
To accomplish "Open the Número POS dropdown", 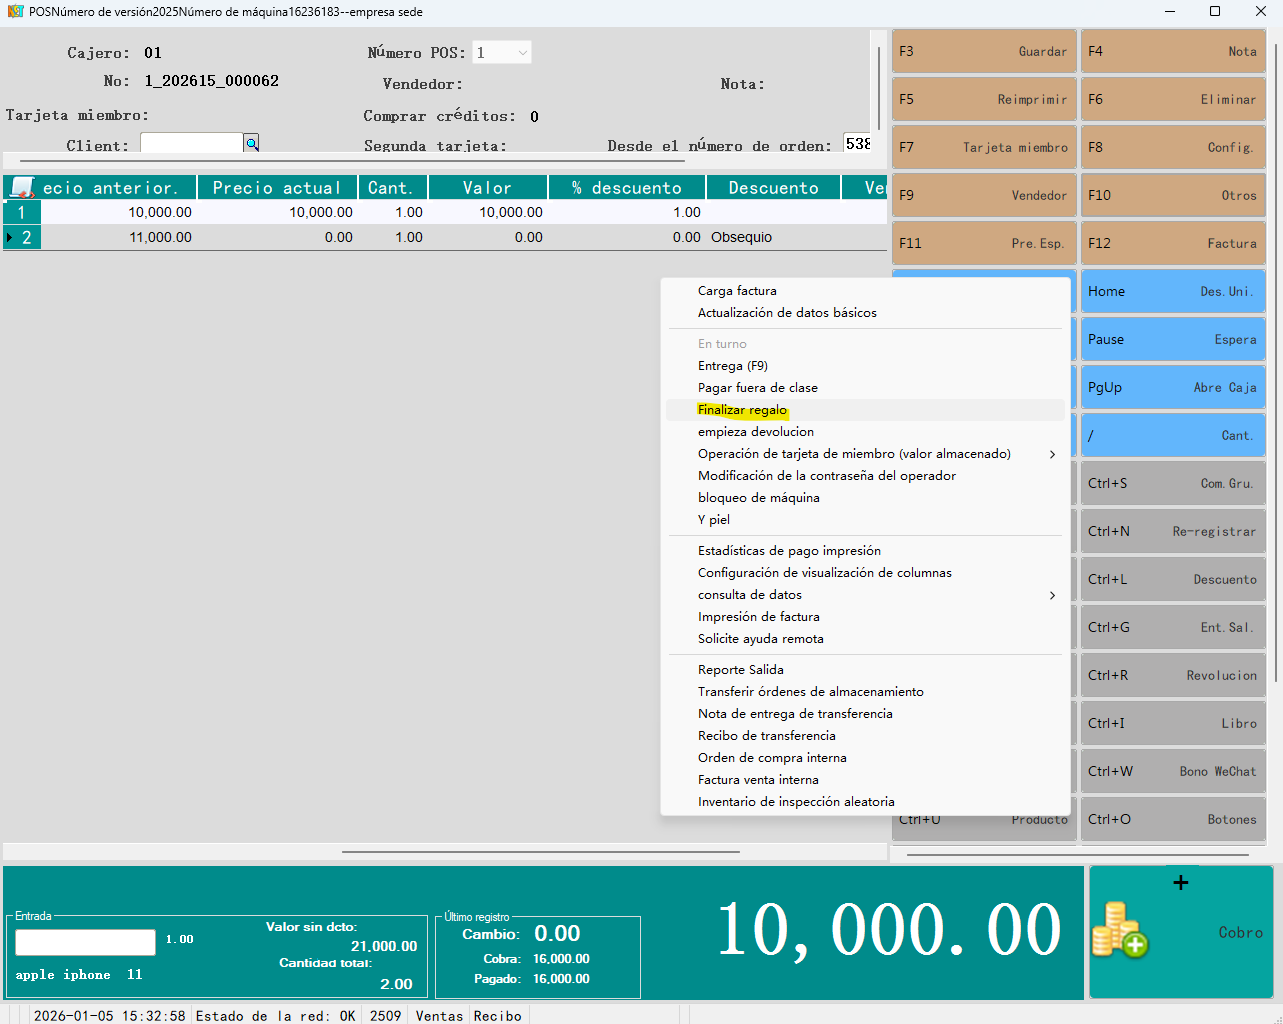I will [x=522, y=53].
